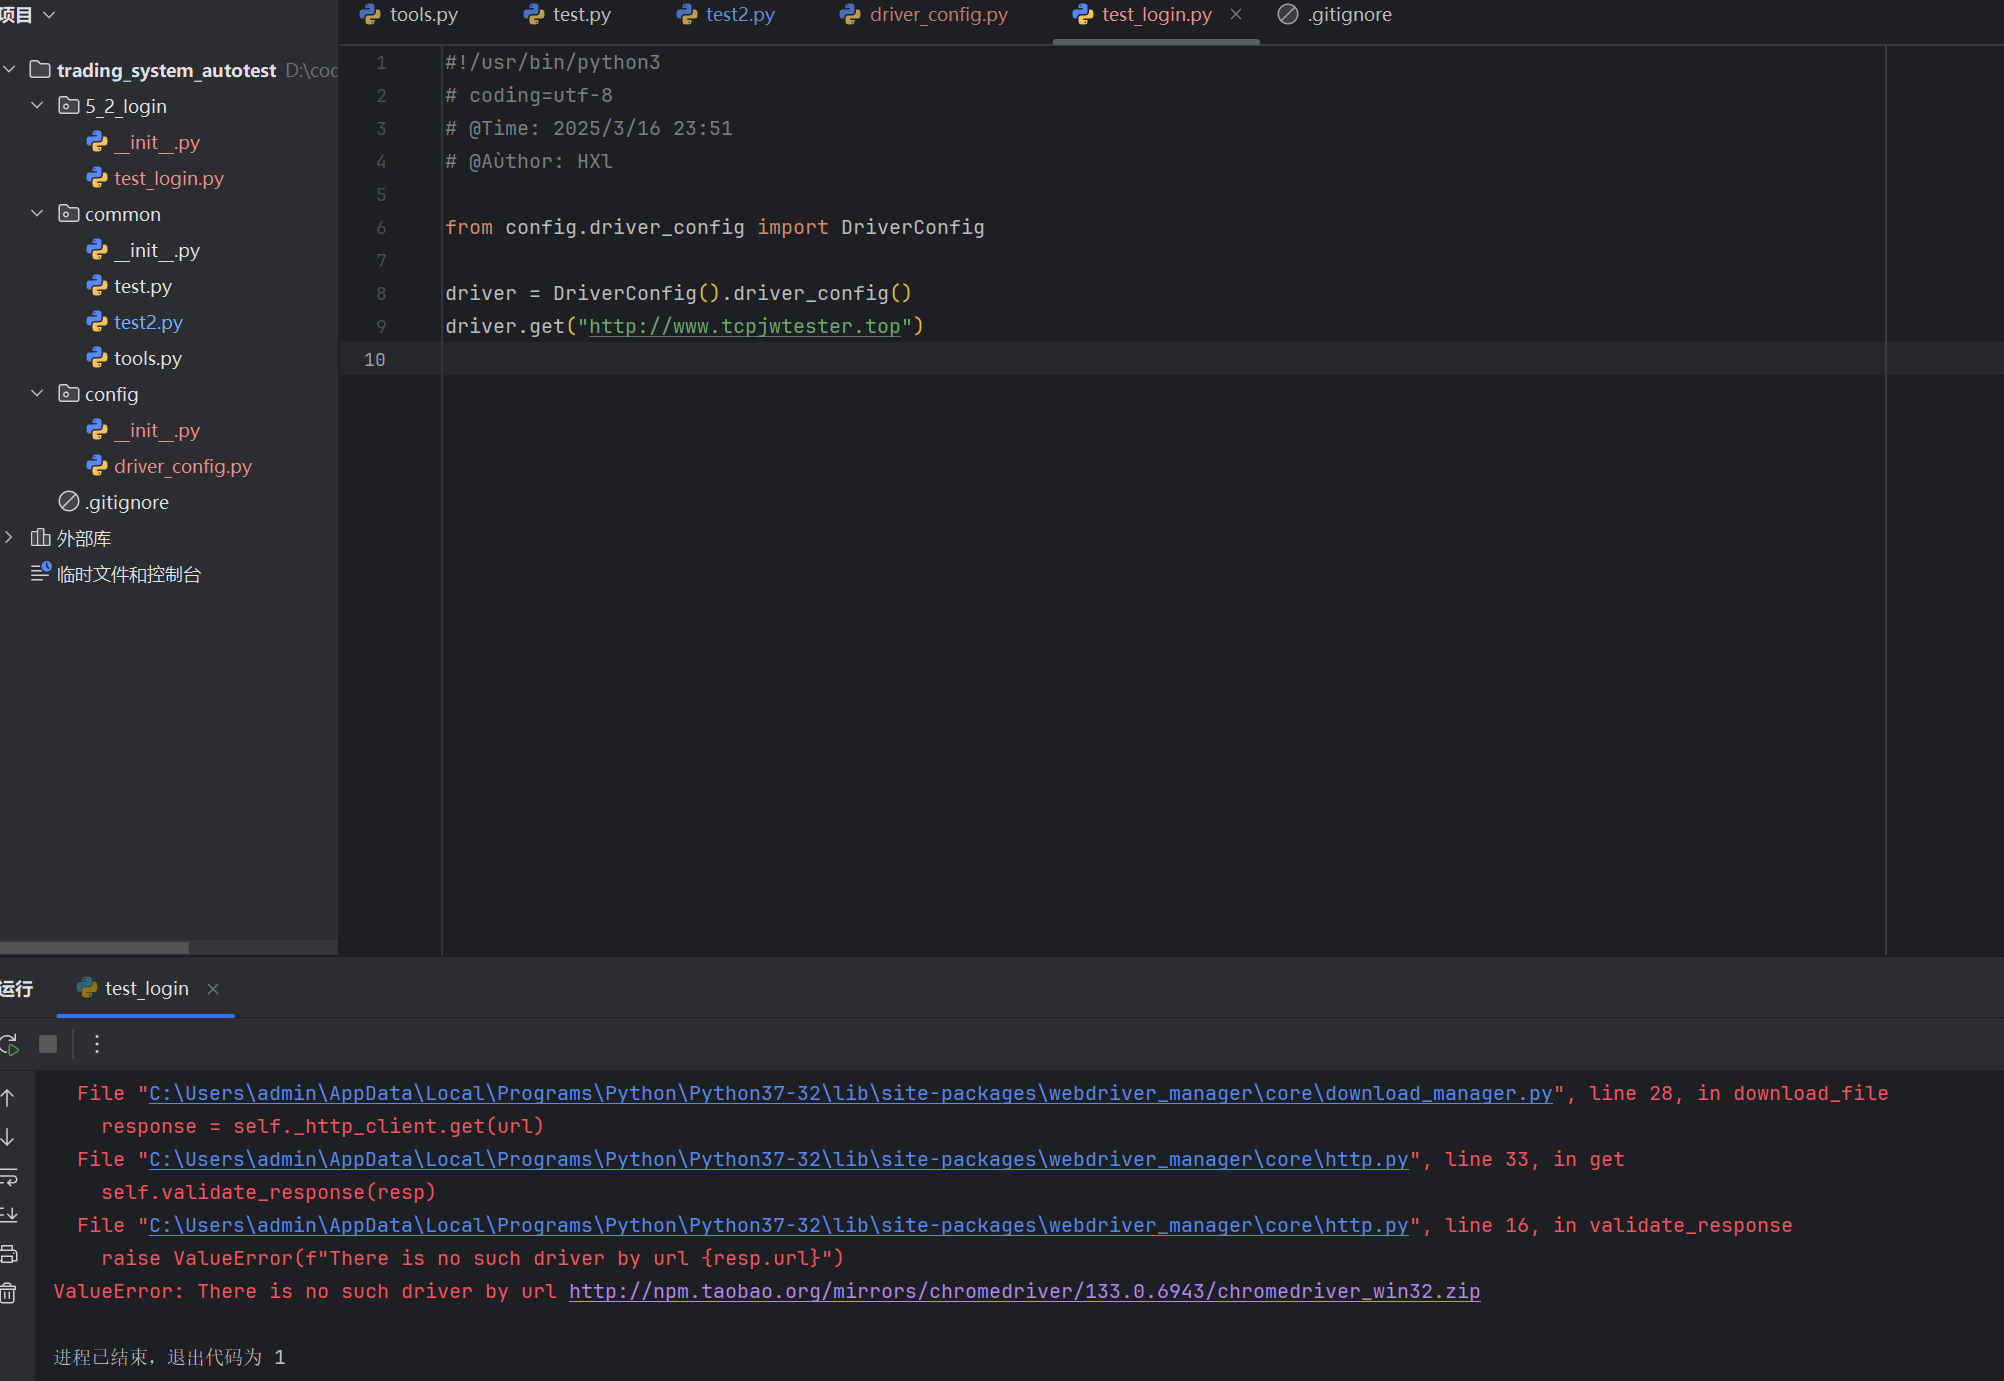Open the run toolbar more options menu
The image size is (2004, 1381).
point(97,1044)
